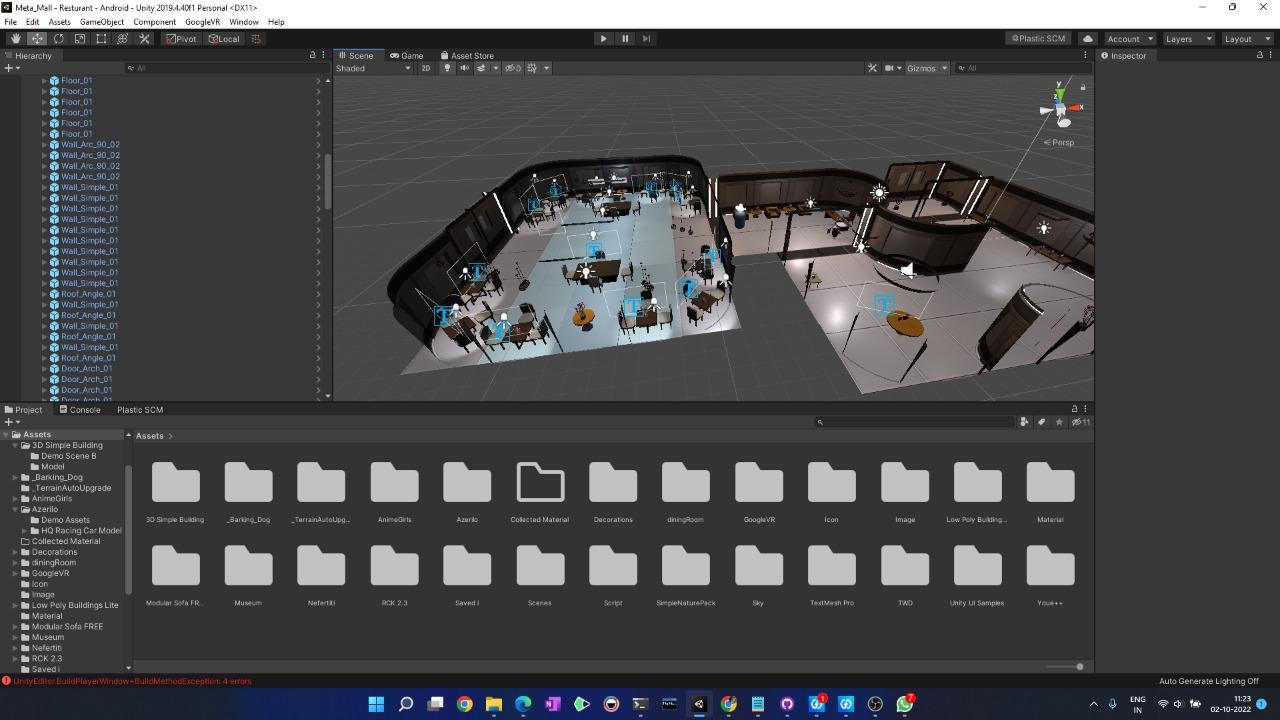
Task: Select the Rotate tool
Action: tap(58, 38)
